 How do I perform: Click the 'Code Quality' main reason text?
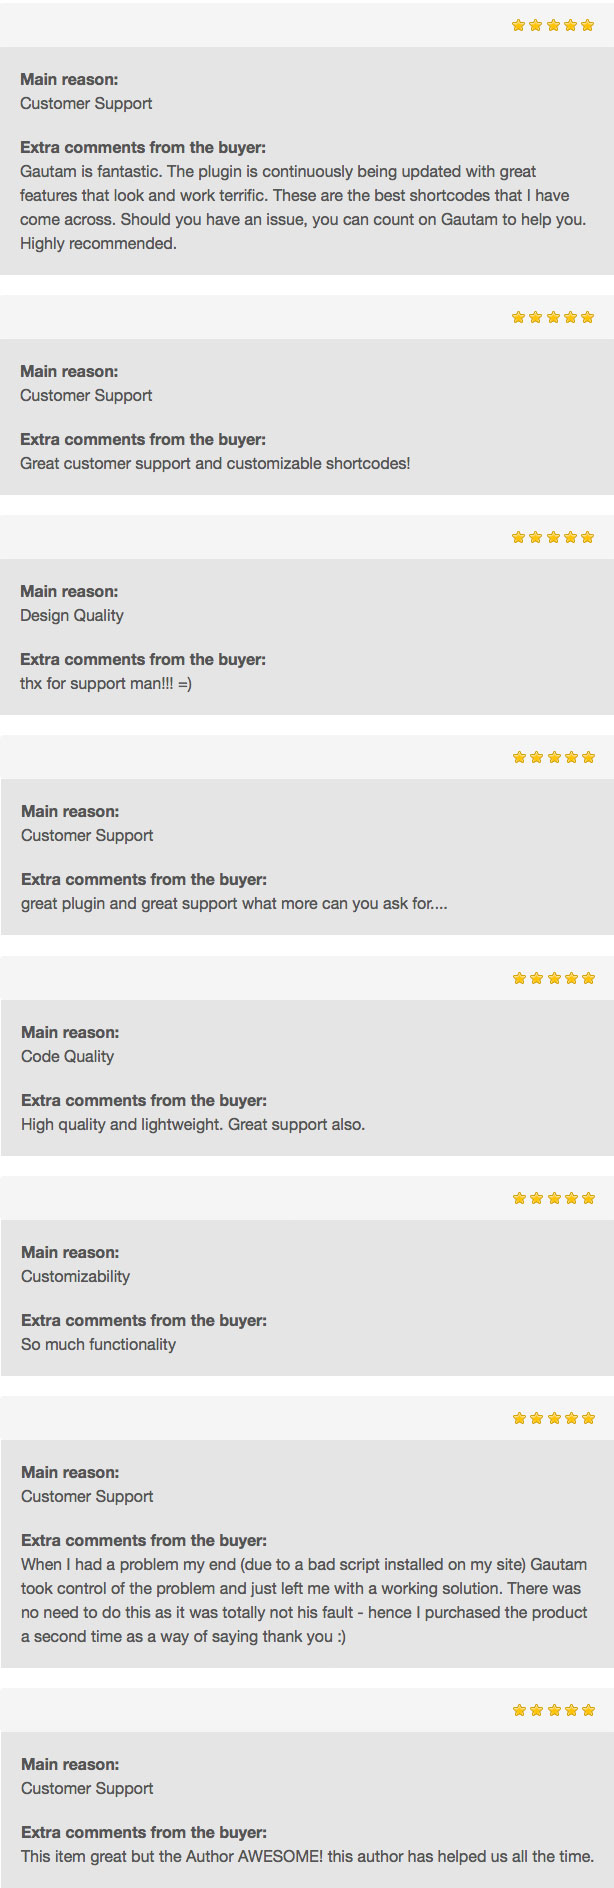coord(68,1056)
